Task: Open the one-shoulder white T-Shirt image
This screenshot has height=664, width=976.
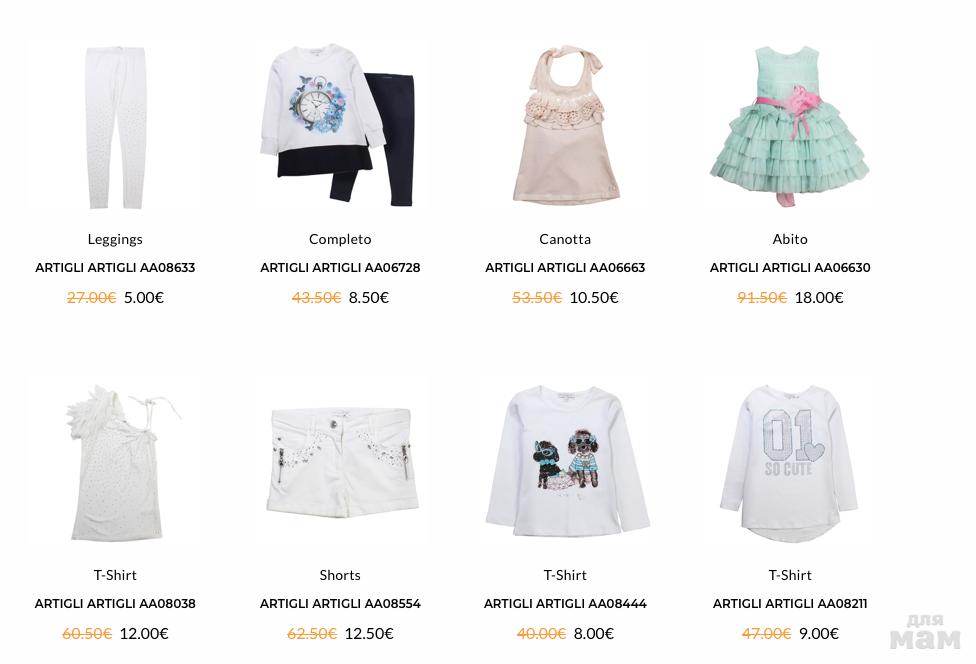Action: (x=115, y=462)
